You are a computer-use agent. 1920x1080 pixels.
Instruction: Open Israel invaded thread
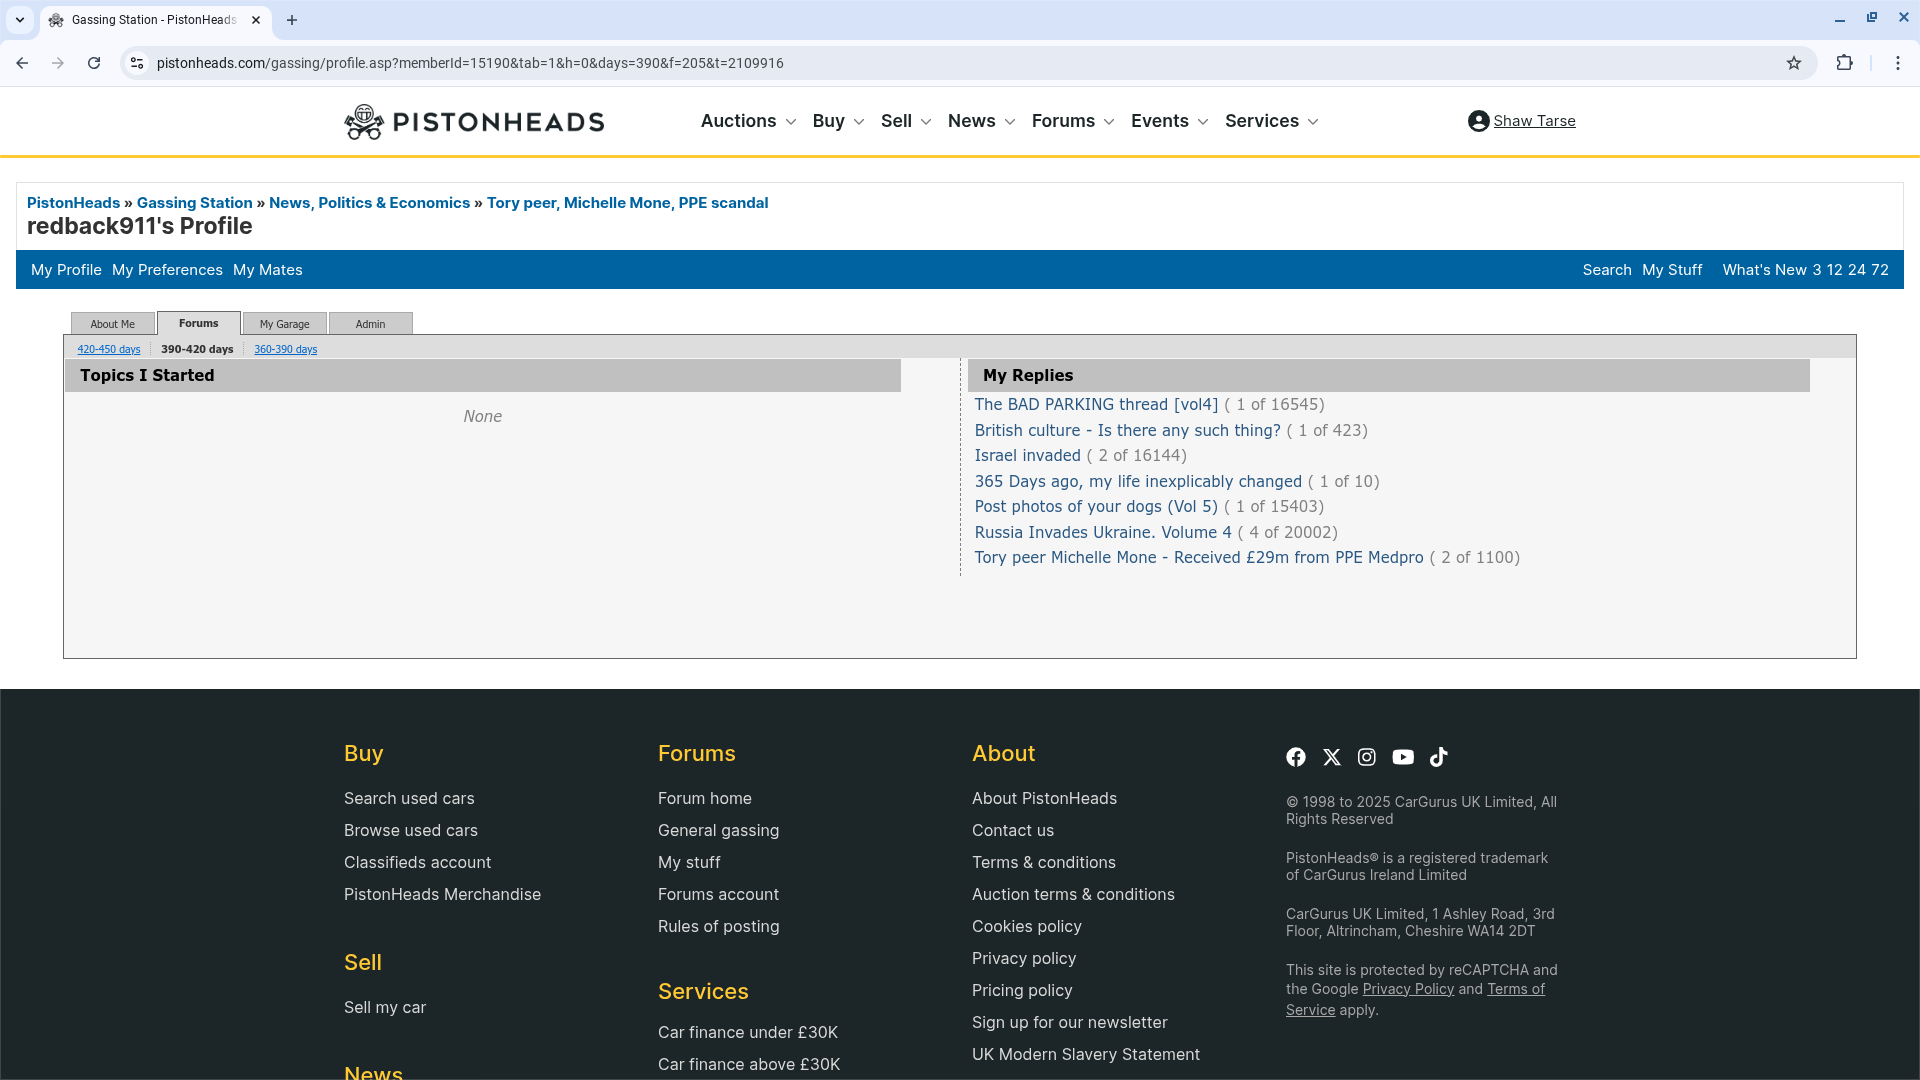pos(1028,456)
